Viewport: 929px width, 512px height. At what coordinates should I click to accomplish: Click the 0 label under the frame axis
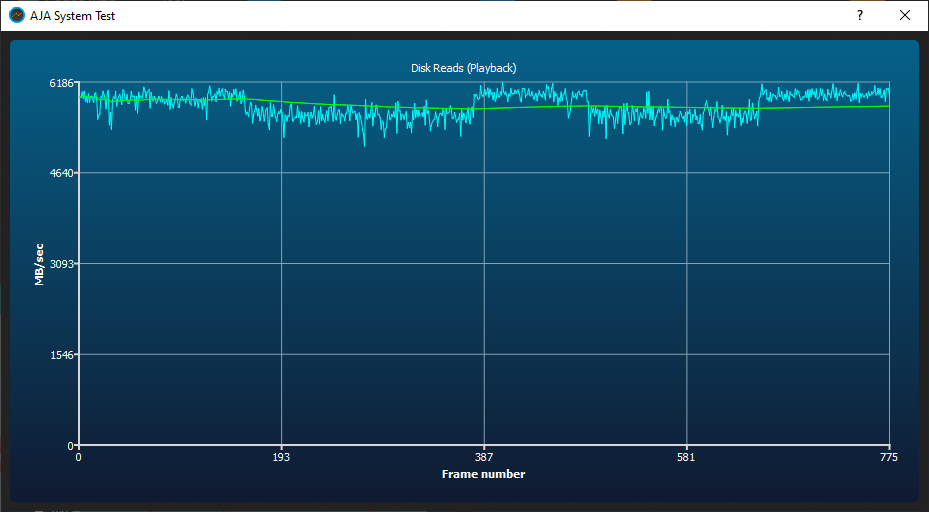(79, 458)
